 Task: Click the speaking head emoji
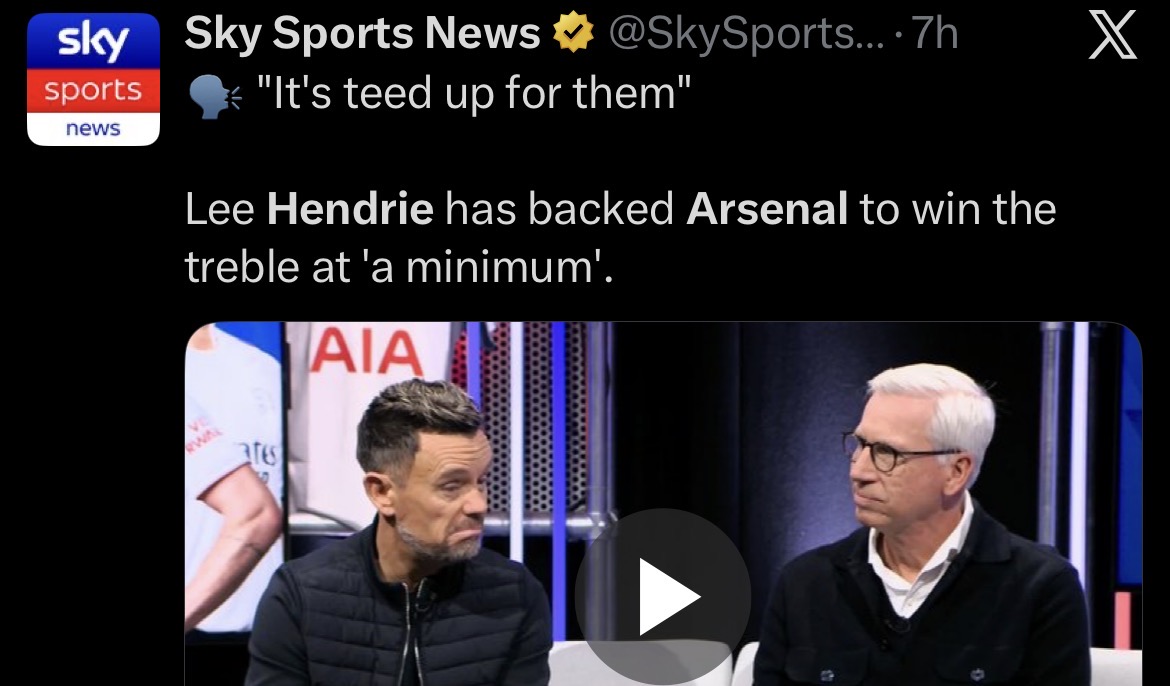point(215,97)
